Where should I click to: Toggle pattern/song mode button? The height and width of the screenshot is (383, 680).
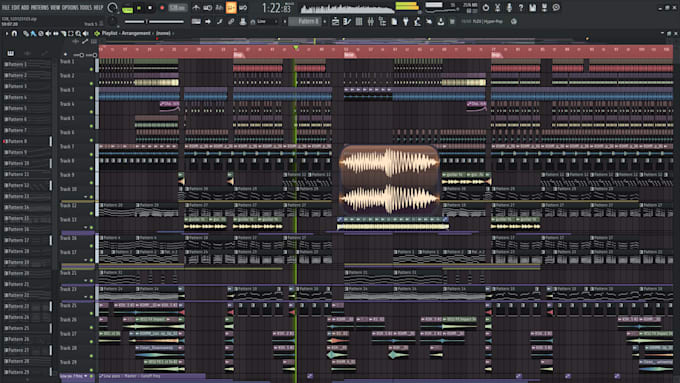point(128,10)
